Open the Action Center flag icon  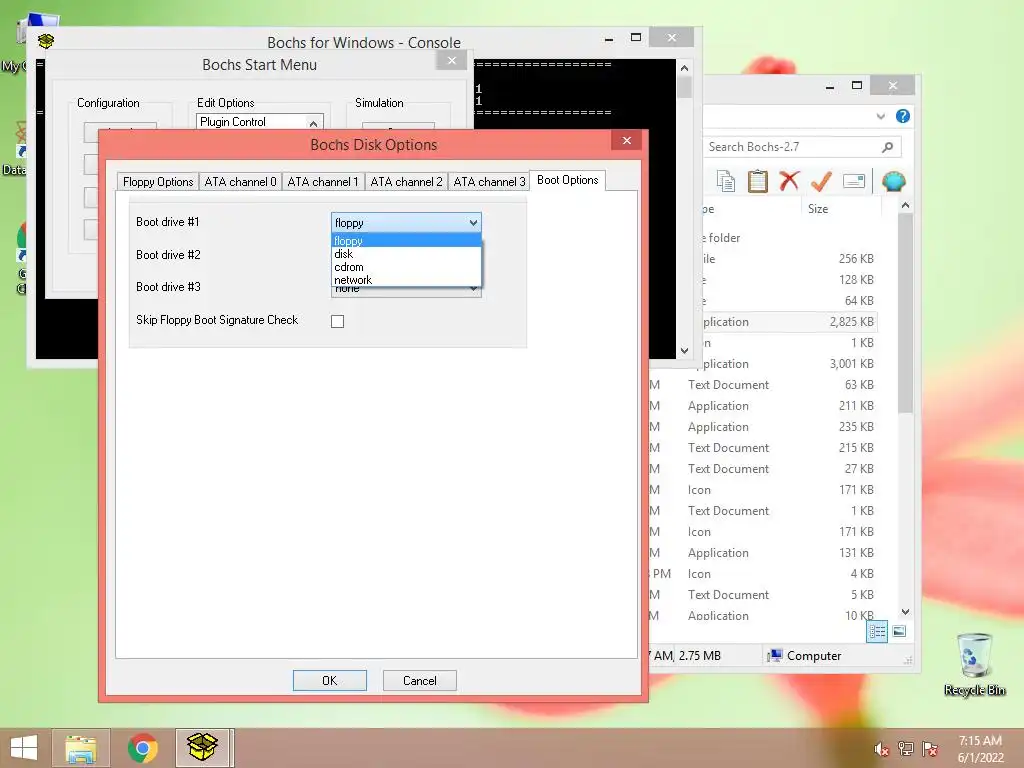[x=930, y=749]
